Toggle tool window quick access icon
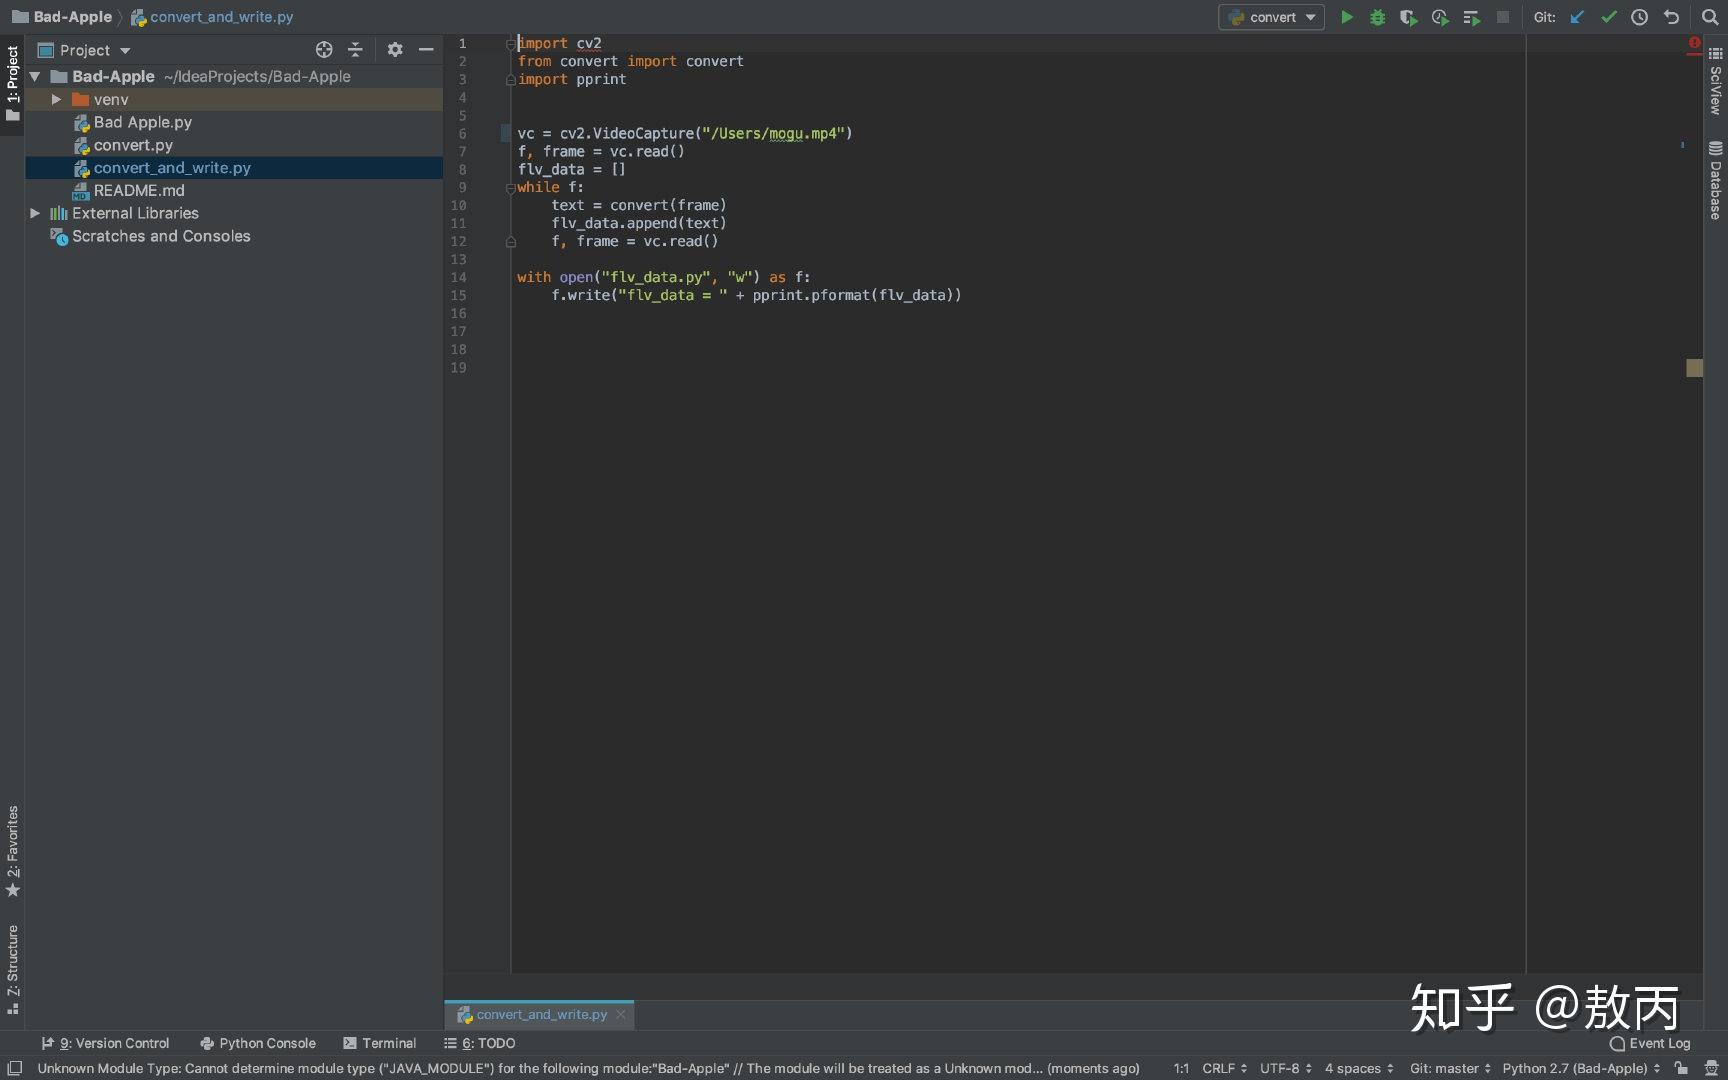The height and width of the screenshot is (1080, 1728). (x=14, y=1068)
